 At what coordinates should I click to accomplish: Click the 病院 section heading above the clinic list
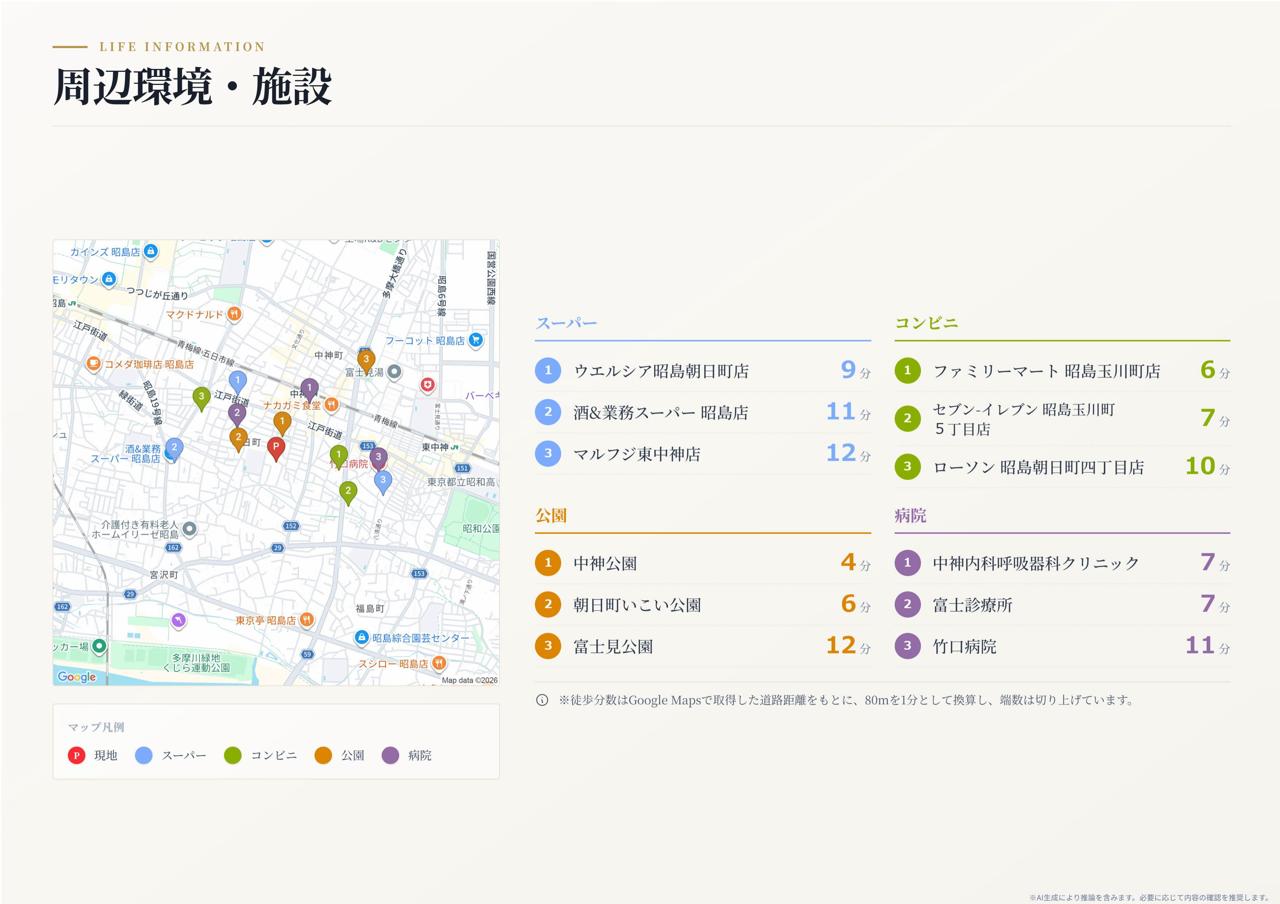click(x=910, y=516)
